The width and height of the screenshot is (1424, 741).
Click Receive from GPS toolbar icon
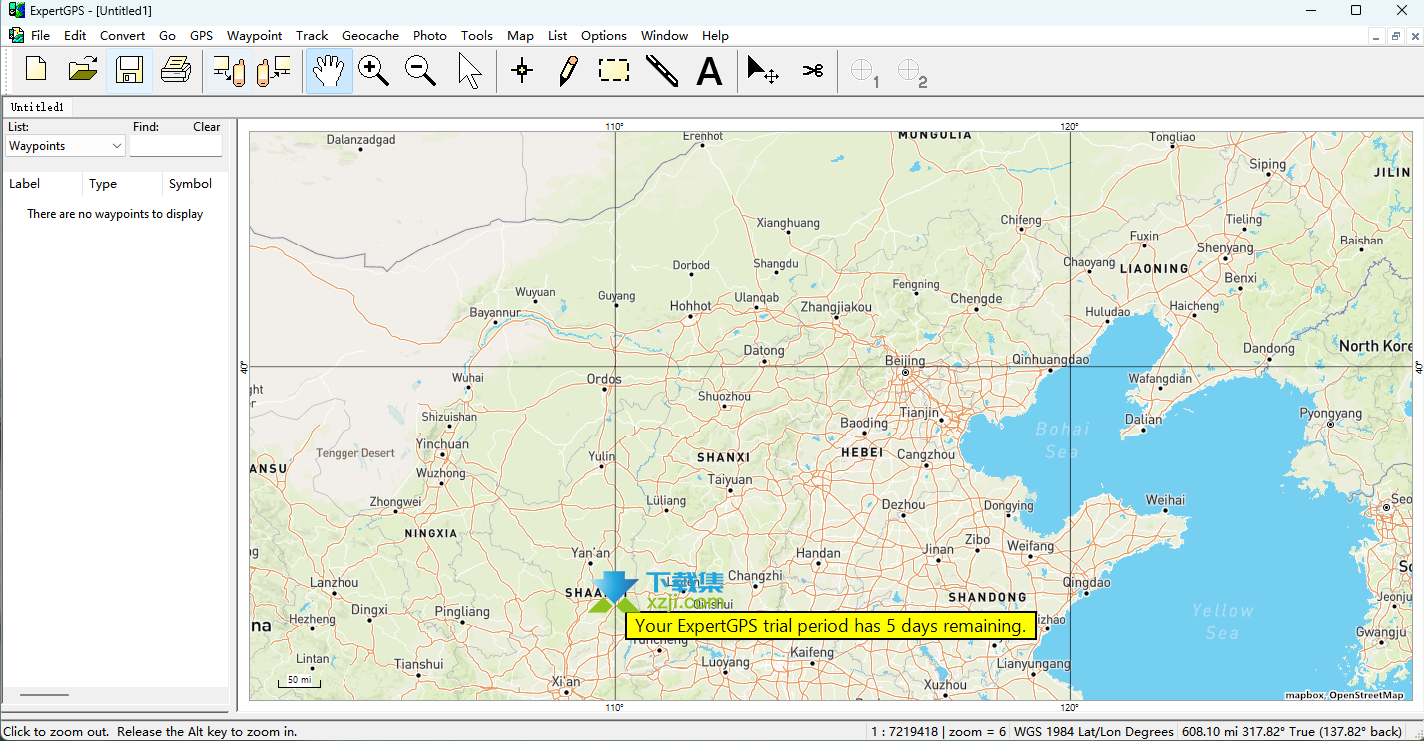point(274,70)
